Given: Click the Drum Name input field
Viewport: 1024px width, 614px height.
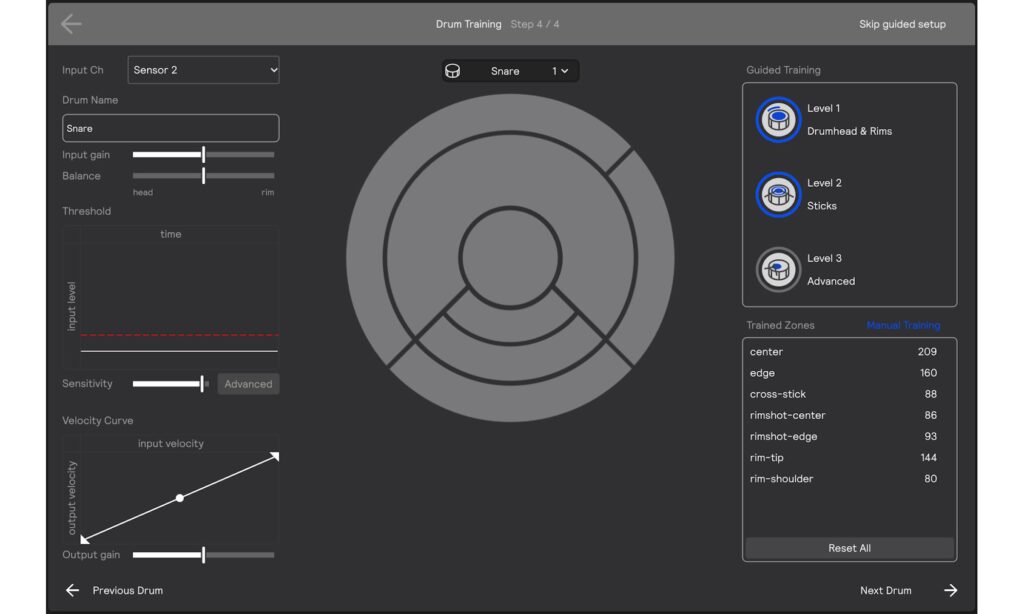Looking at the screenshot, I should (170, 128).
